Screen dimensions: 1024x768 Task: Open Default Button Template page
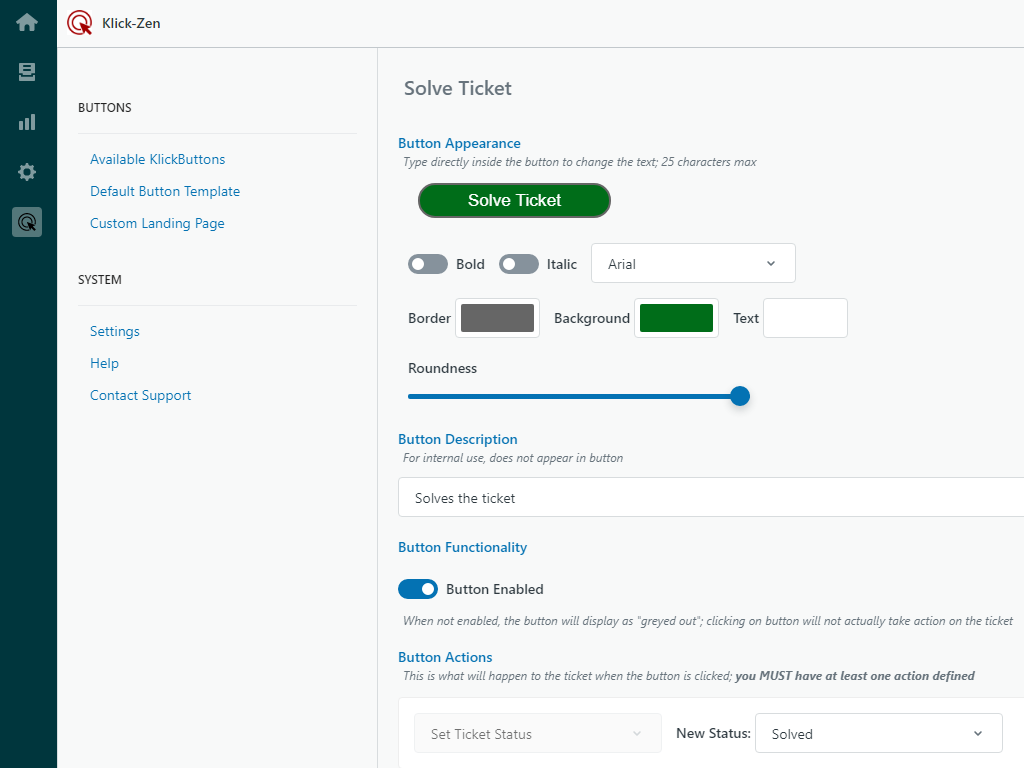(x=165, y=191)
